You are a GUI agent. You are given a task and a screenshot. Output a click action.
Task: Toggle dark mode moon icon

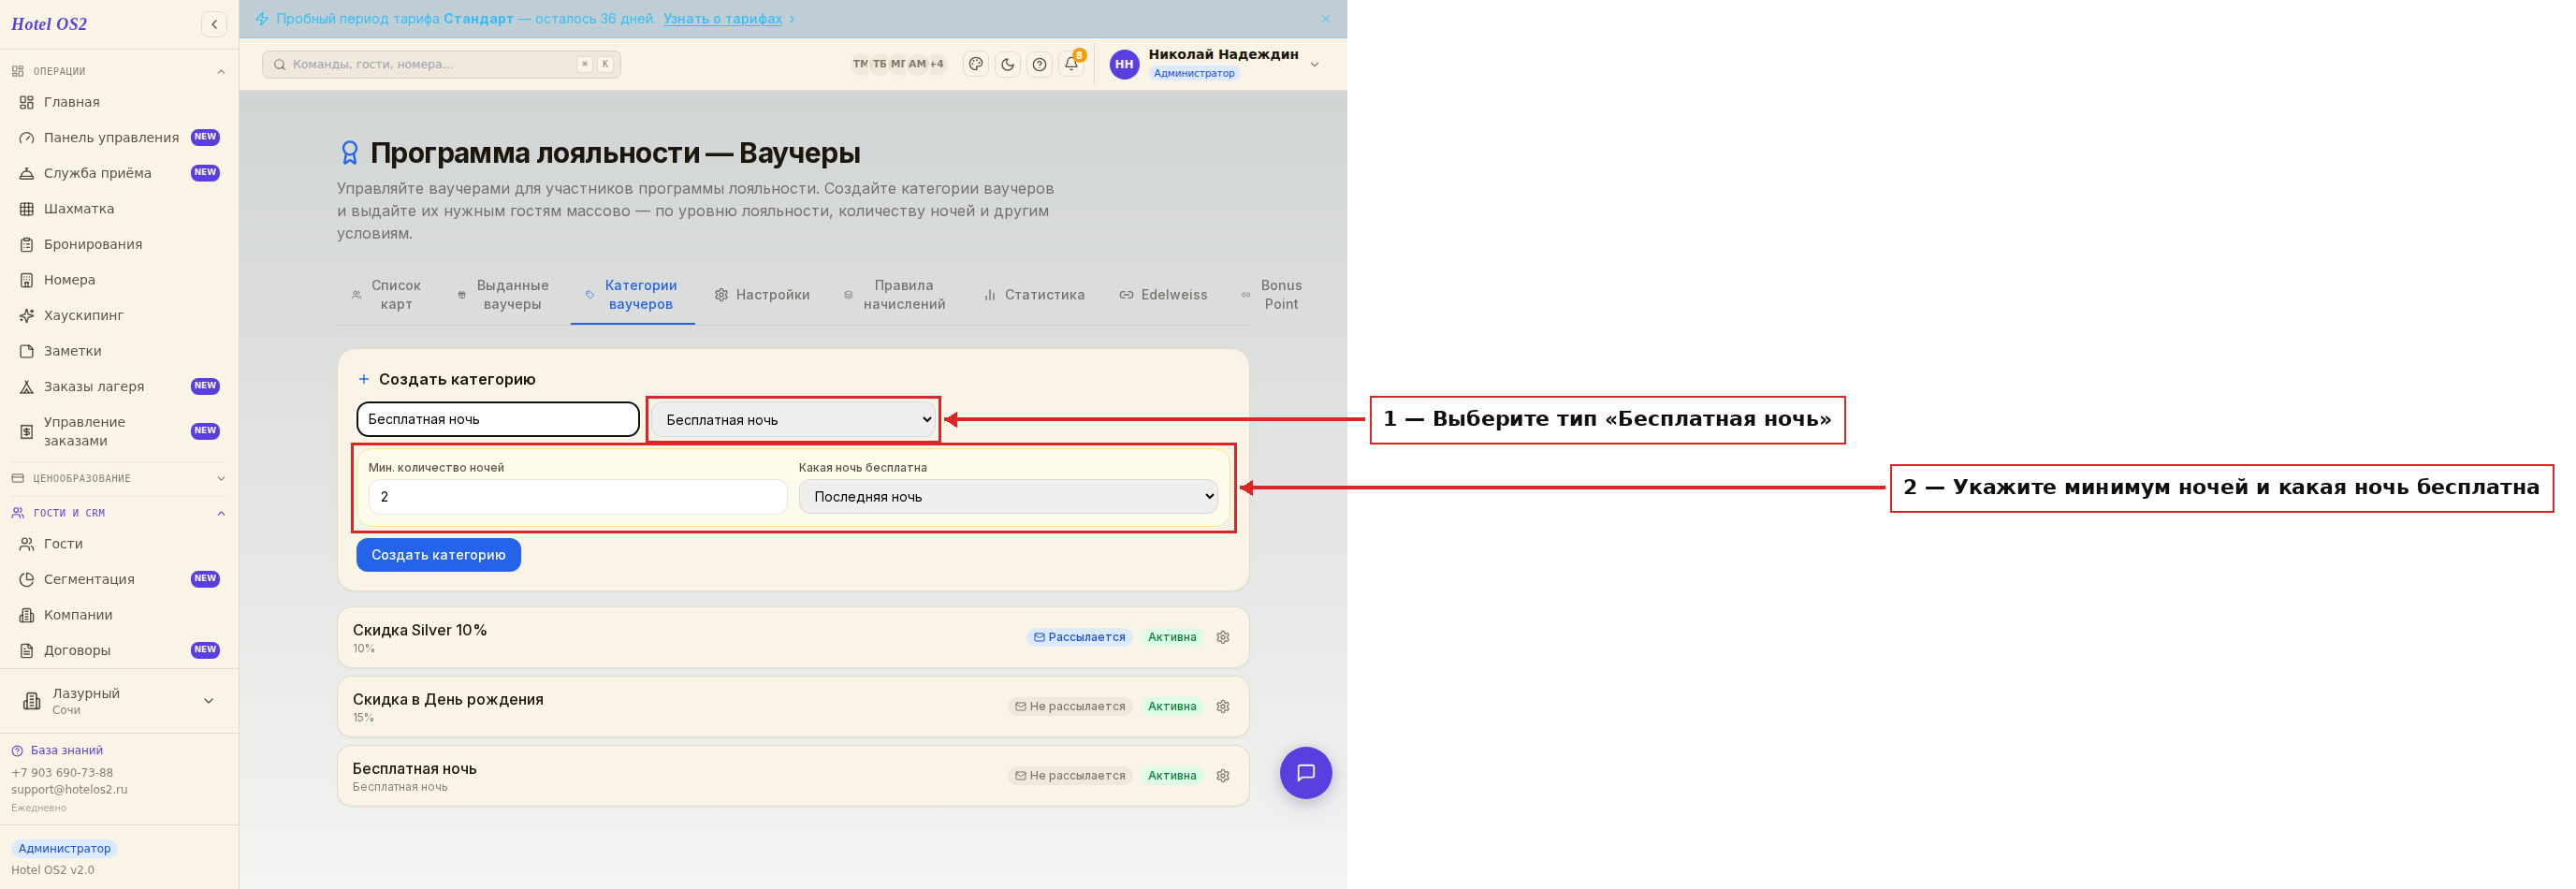[1007, 64]
